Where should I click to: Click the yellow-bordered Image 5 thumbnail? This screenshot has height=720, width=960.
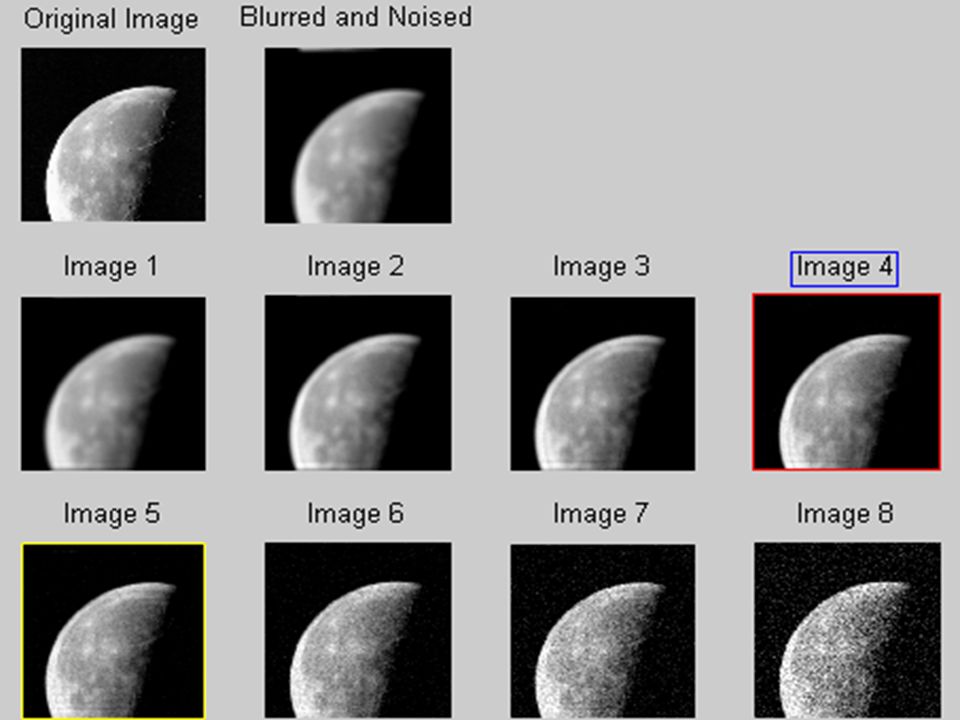tap(113, 631)
